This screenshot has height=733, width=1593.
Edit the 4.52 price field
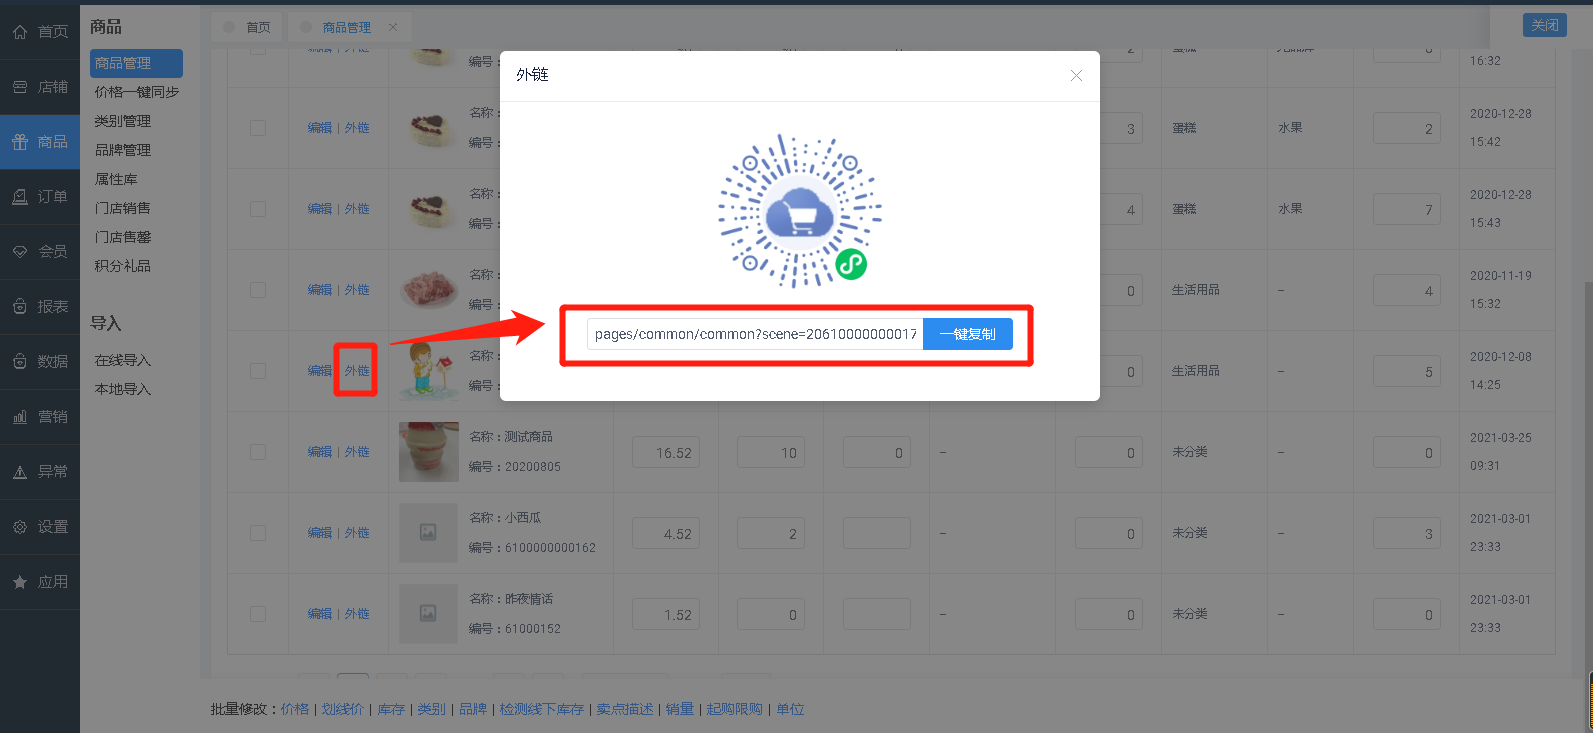pos(665,533)
